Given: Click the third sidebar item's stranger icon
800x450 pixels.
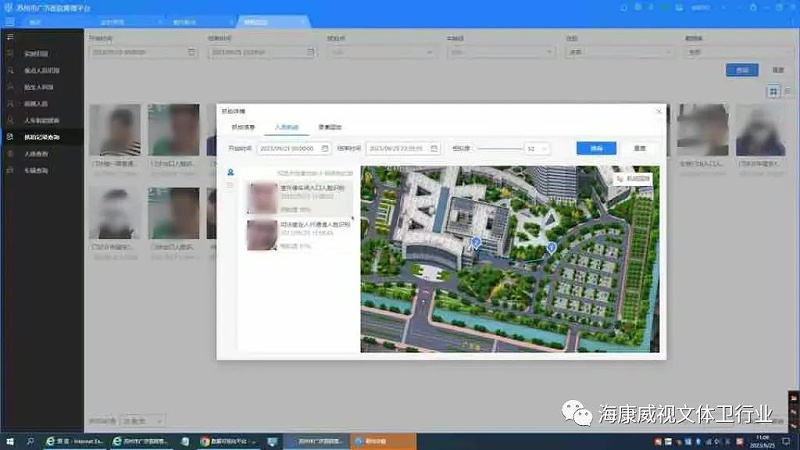Looking at the screenshot, I should (10, 87).
